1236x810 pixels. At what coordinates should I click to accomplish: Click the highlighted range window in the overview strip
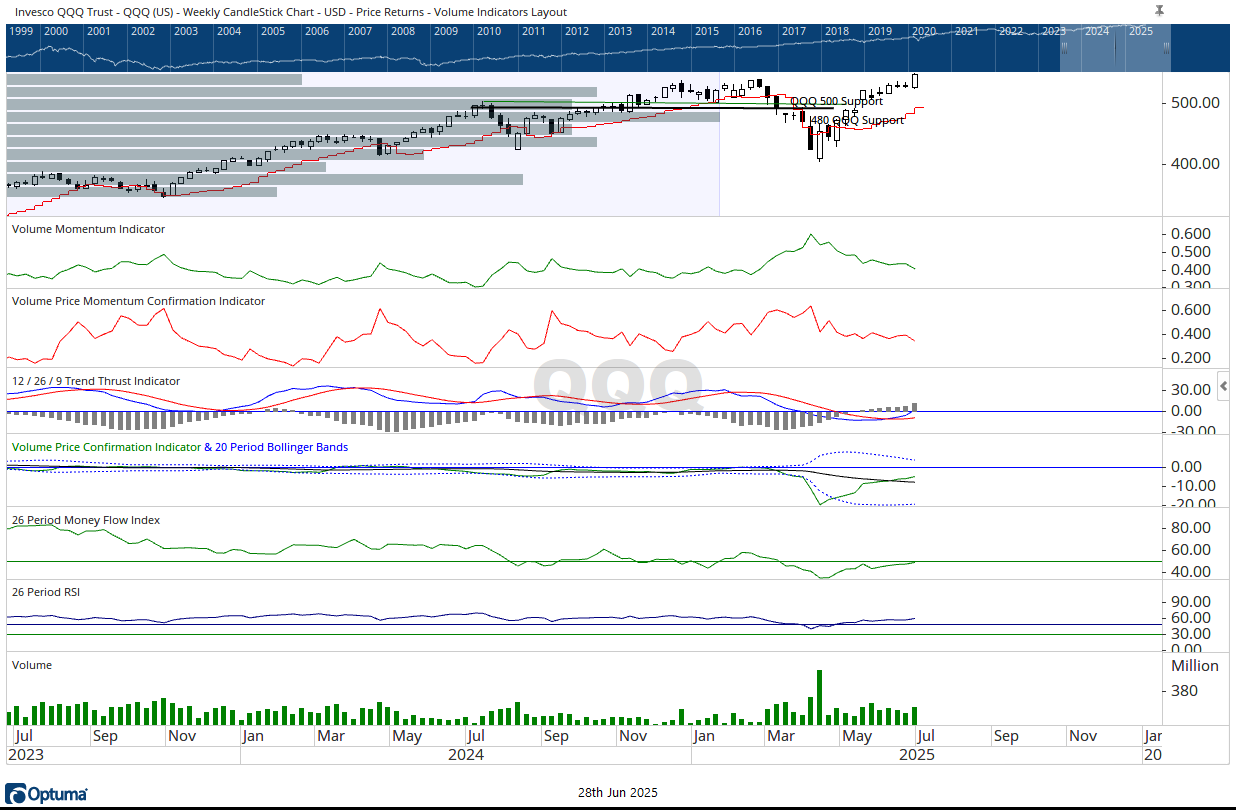[1115, 48]
